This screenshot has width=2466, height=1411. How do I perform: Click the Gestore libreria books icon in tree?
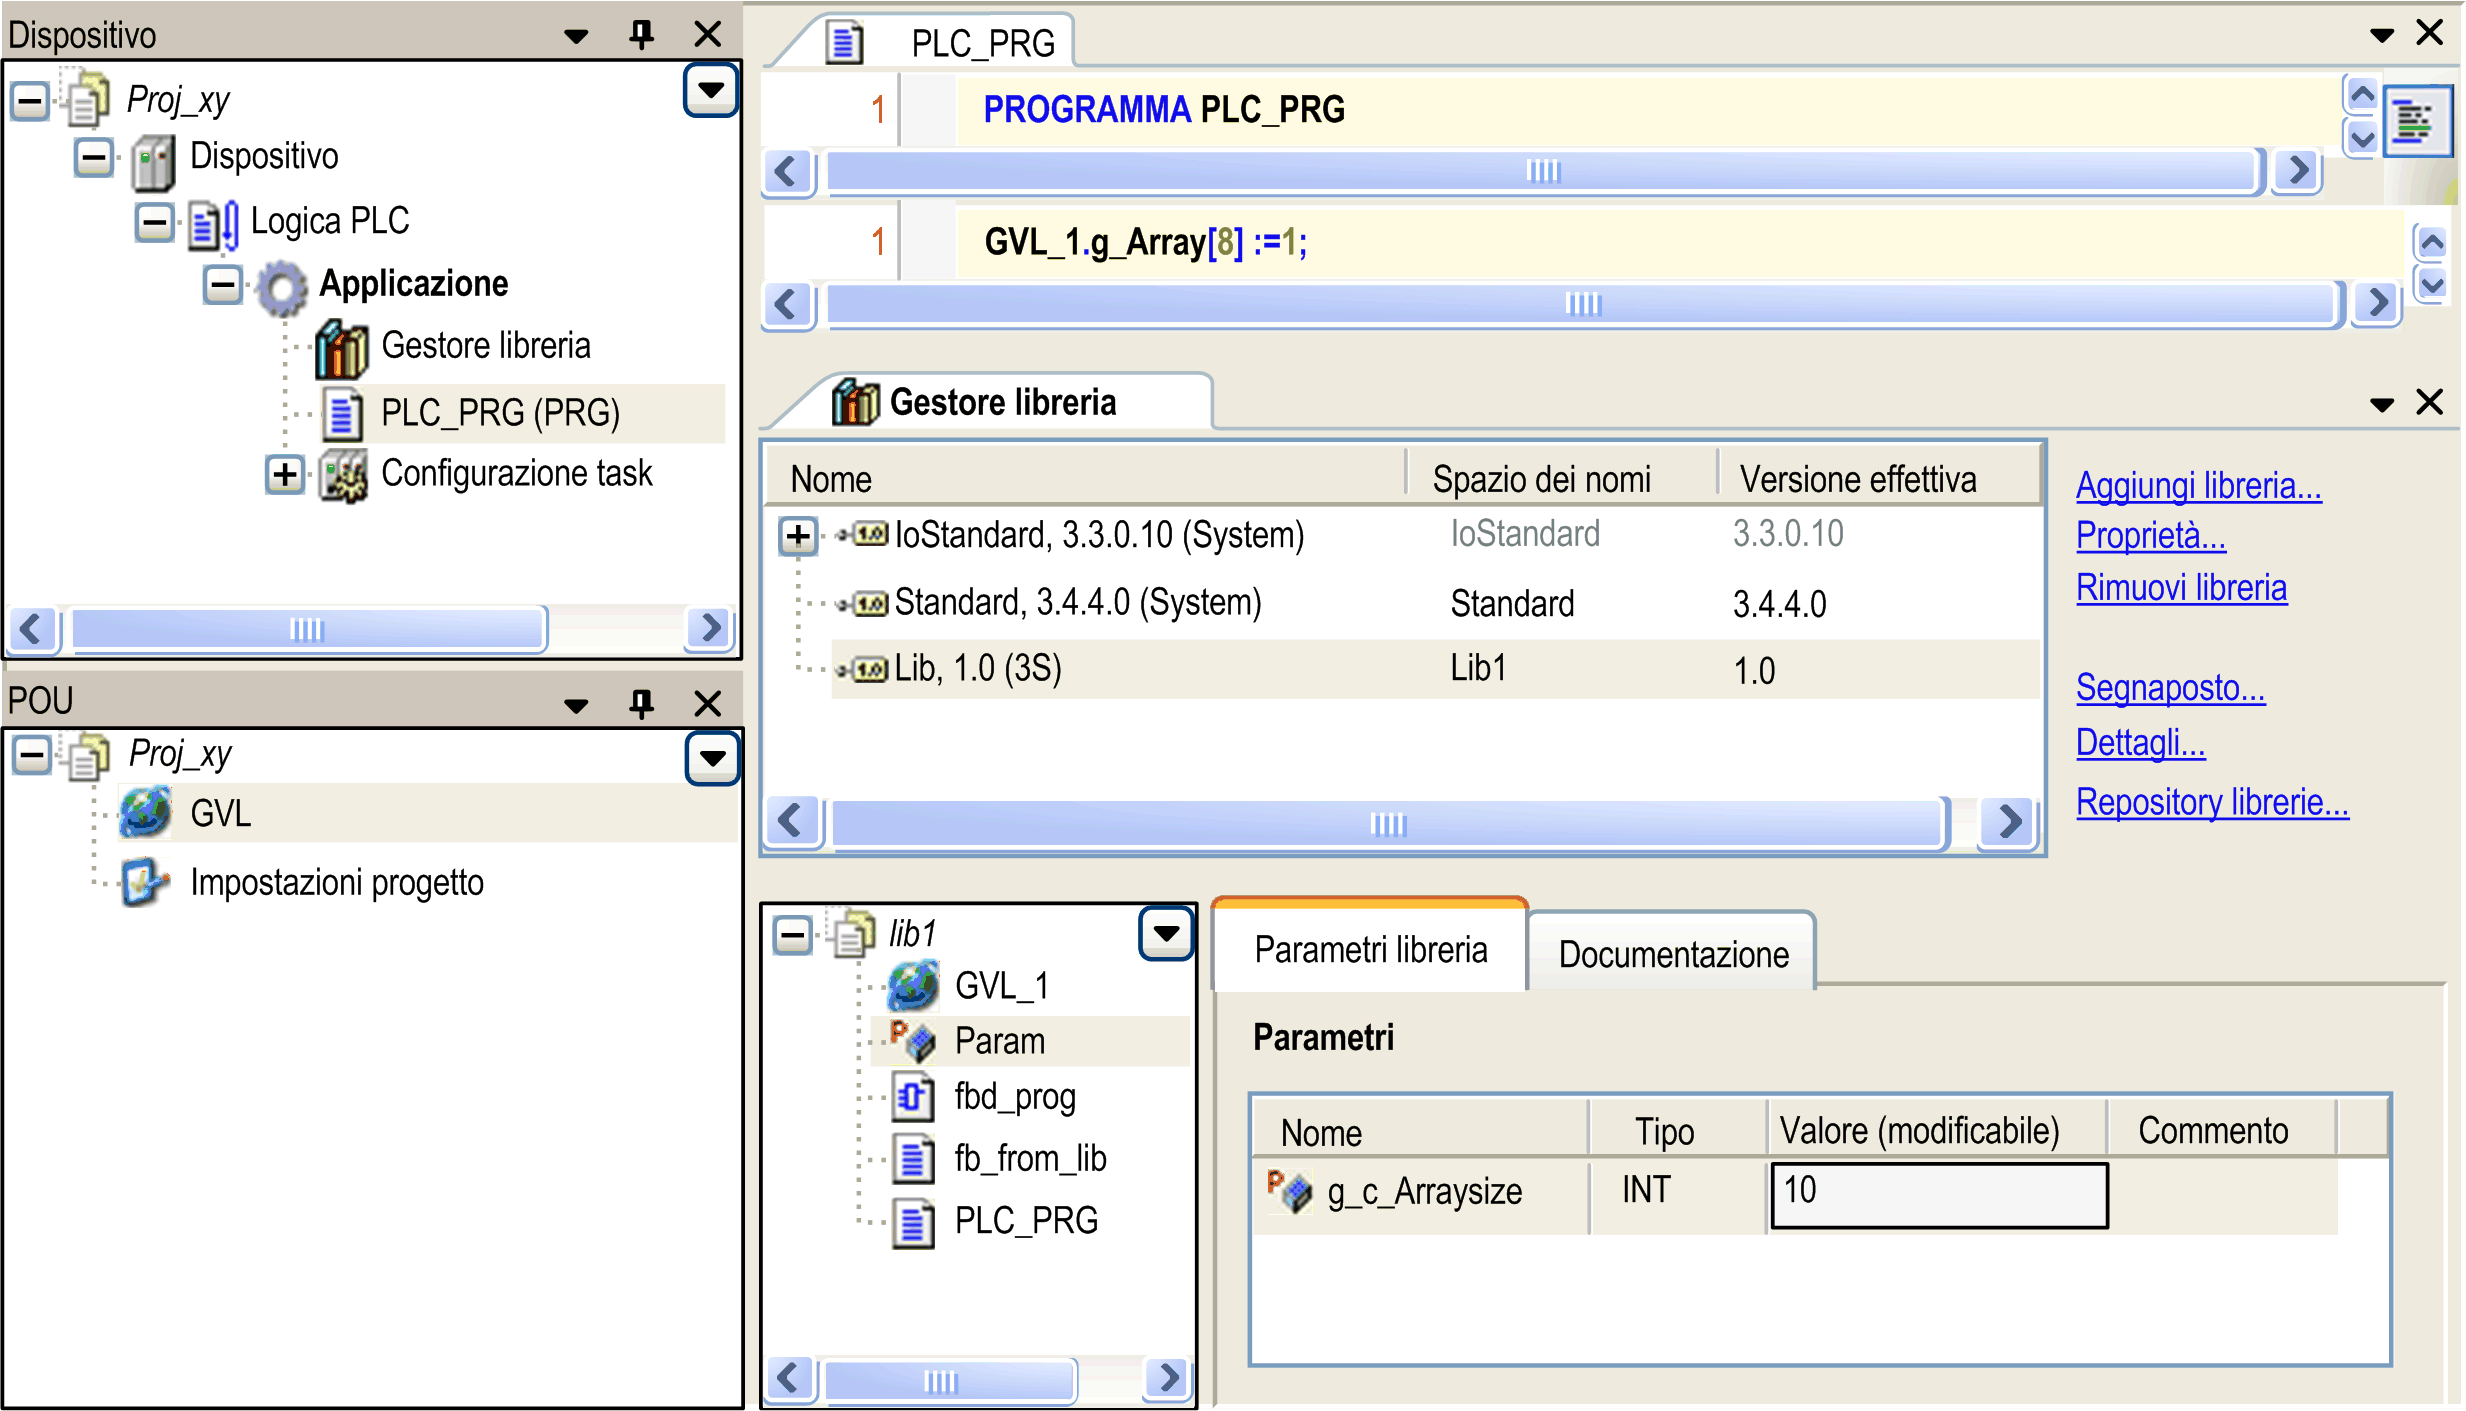(342, 350)
